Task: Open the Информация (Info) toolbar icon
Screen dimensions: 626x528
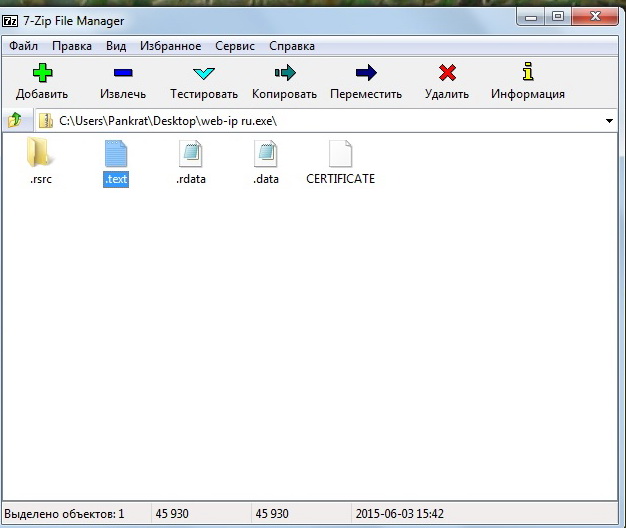Action: coord(528,71)
